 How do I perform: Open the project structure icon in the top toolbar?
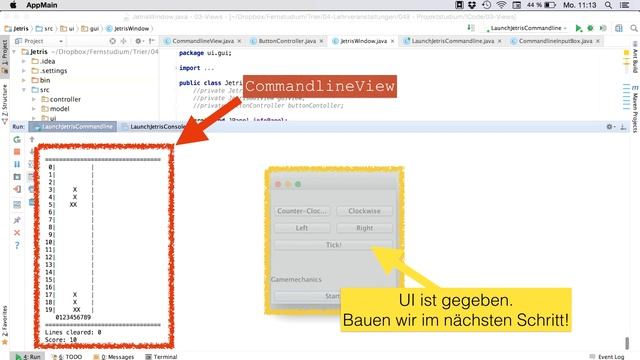[619, 28]
